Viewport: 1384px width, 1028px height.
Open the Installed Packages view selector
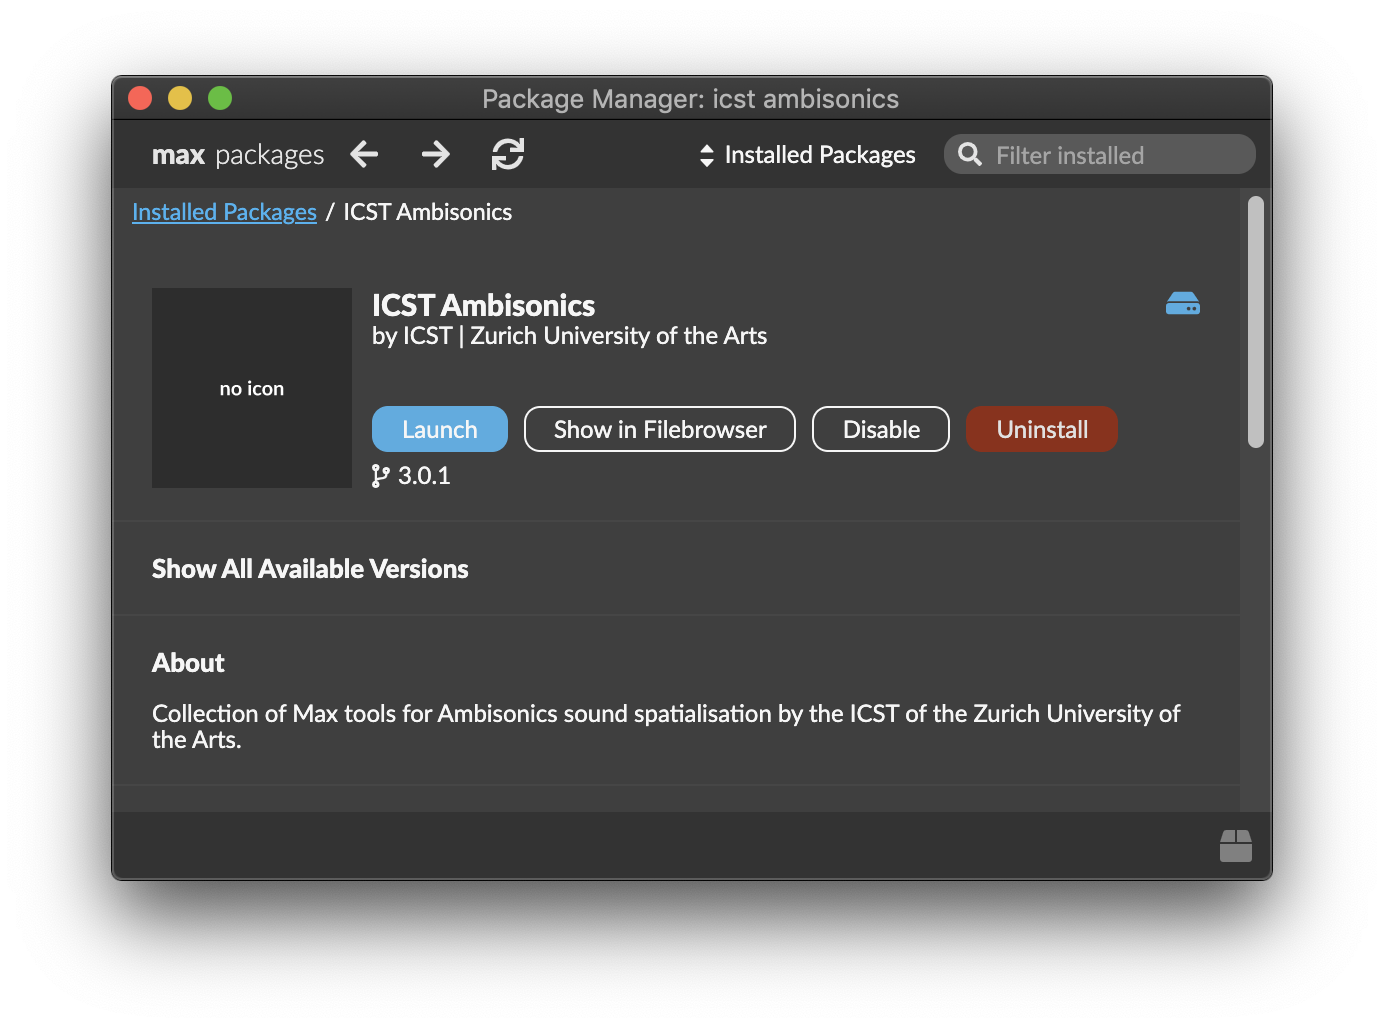(x=807, y=154)
